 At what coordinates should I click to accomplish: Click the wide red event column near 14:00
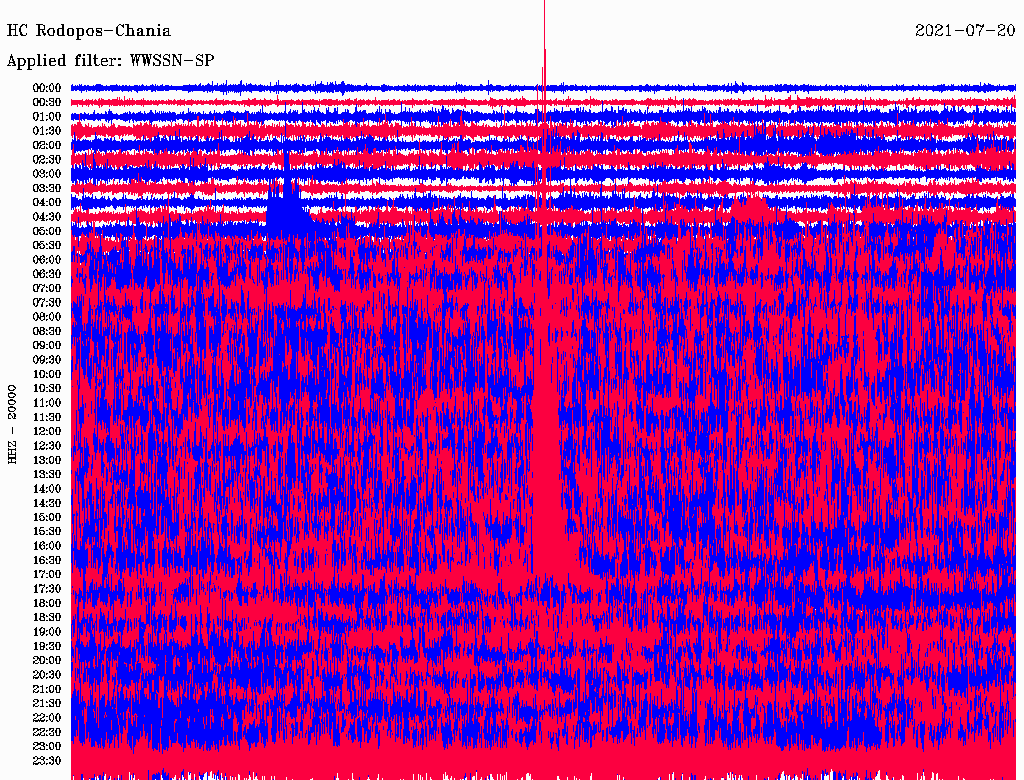[x=547, y=480]
